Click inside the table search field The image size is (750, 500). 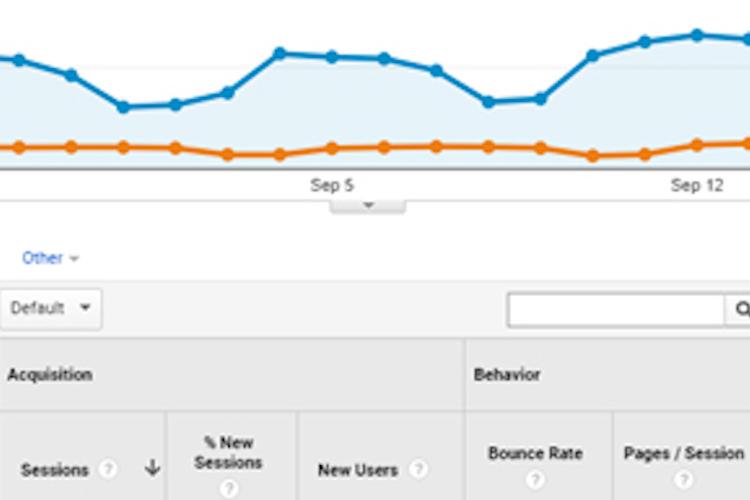[616, 310]
